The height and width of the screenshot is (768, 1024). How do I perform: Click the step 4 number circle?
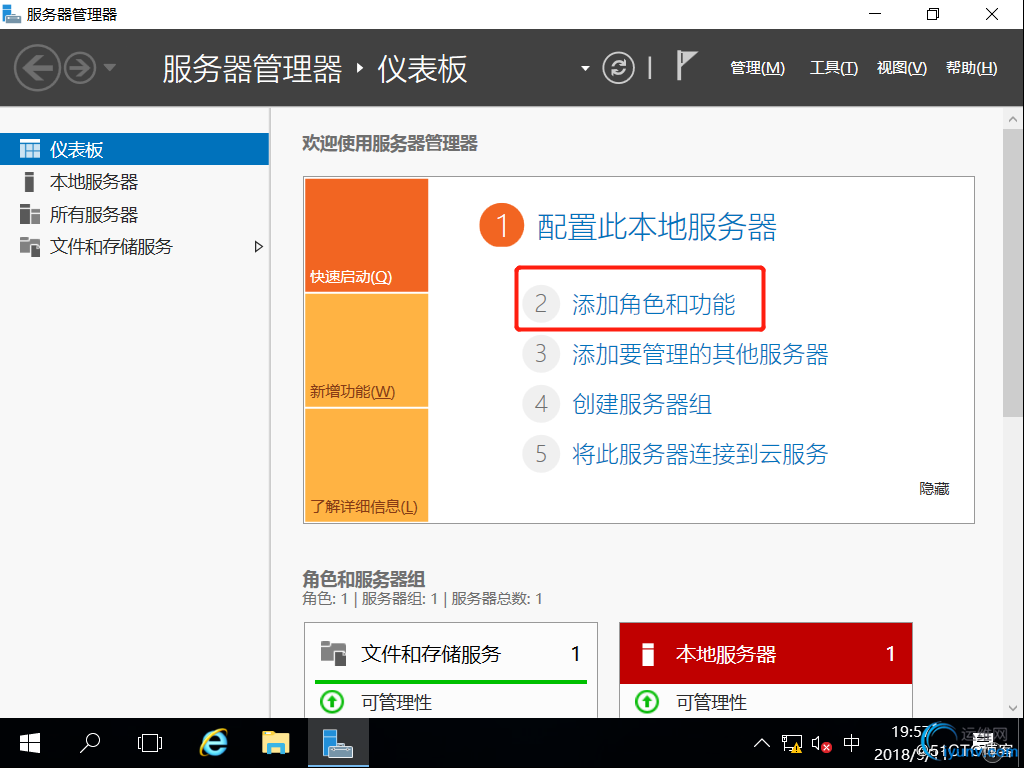coord(541,404)
